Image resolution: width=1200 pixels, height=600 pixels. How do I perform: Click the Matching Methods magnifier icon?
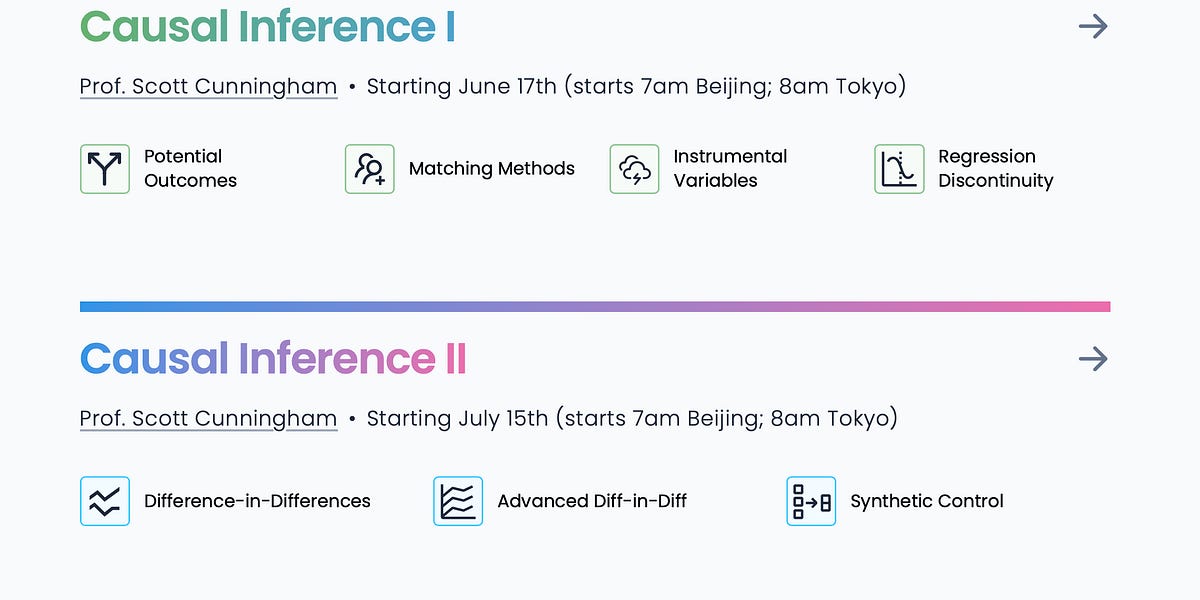coord(368,169)
